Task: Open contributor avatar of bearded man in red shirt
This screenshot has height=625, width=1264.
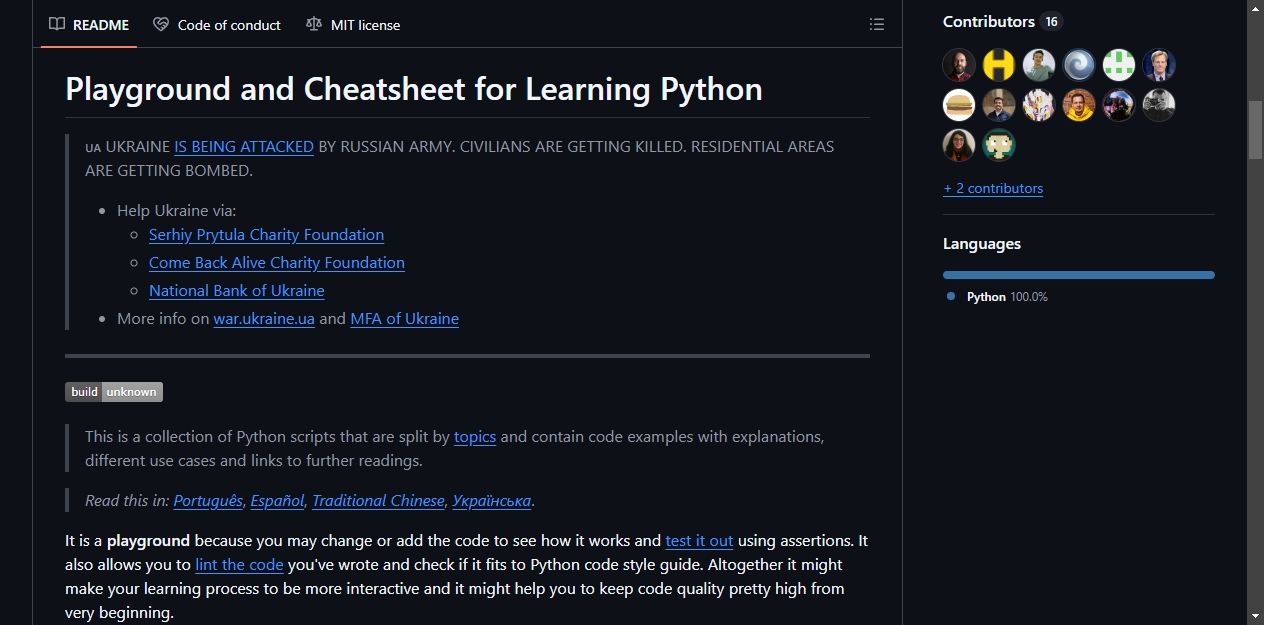Action: click(x=959, y=65)
